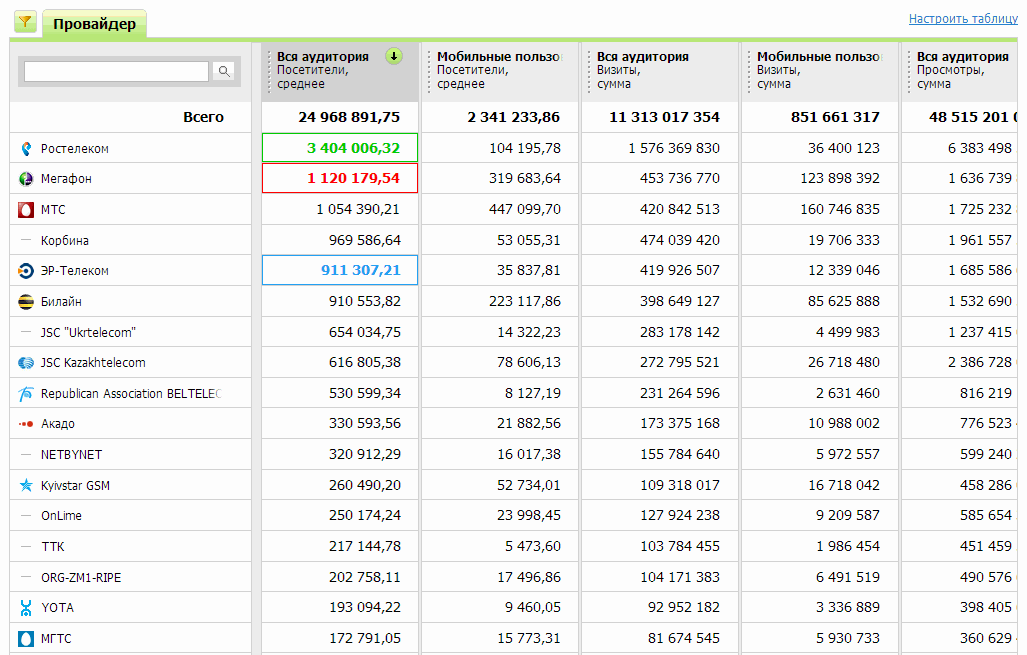The width and height of the screenshot is (1027, 655).
Task: Click the yellow filter funnel icon
Action: pyautogui.click(x=25, y=22)
